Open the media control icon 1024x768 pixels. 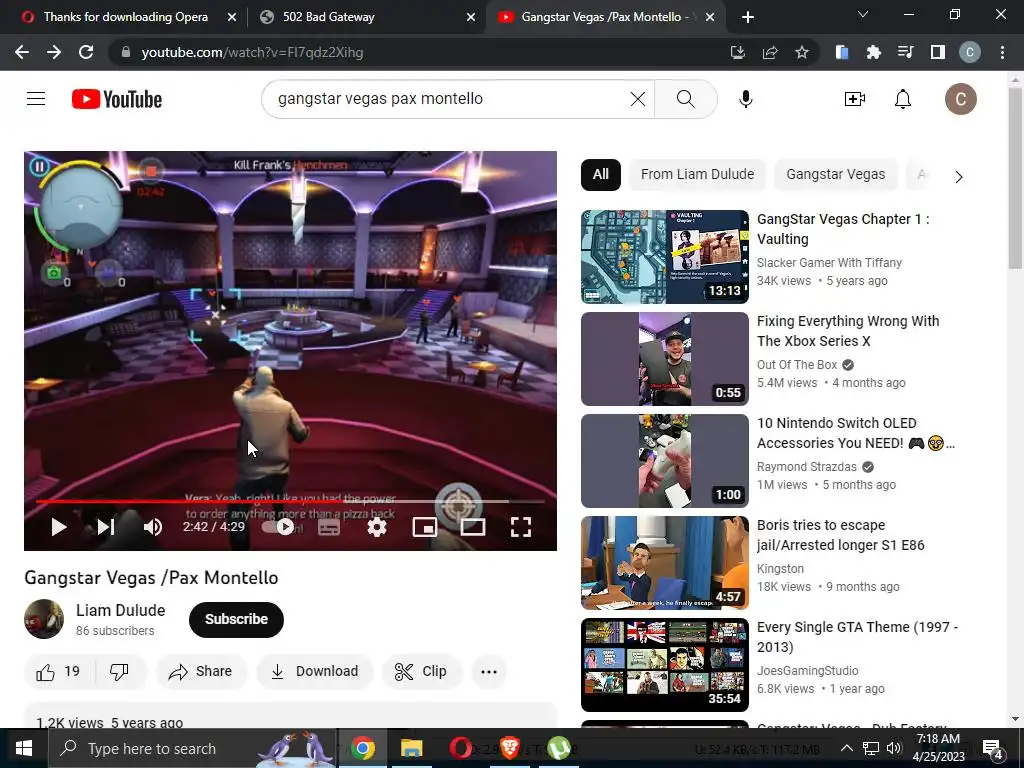905,52
